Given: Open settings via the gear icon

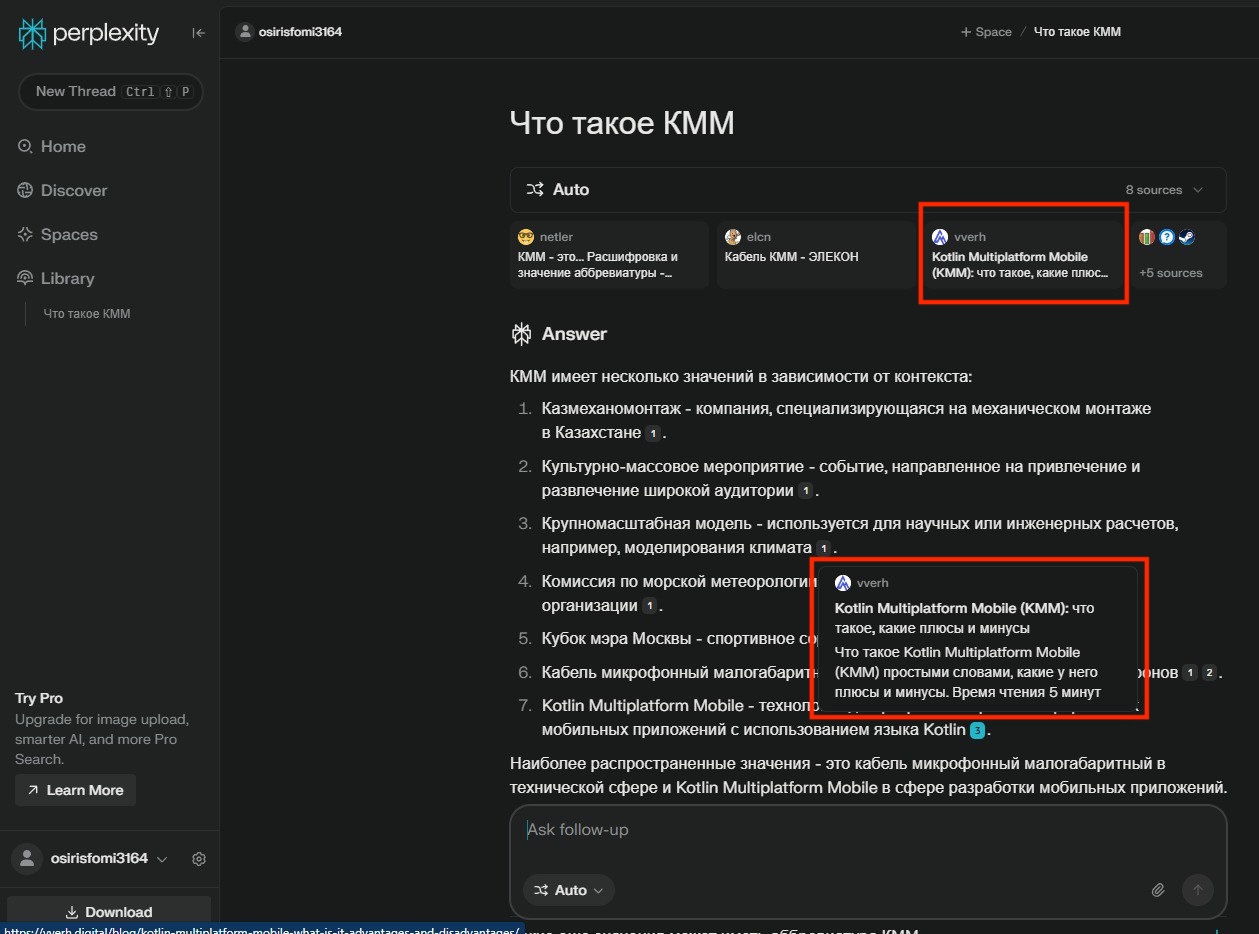Looking at the screenshot, I should tap(199, 858).
